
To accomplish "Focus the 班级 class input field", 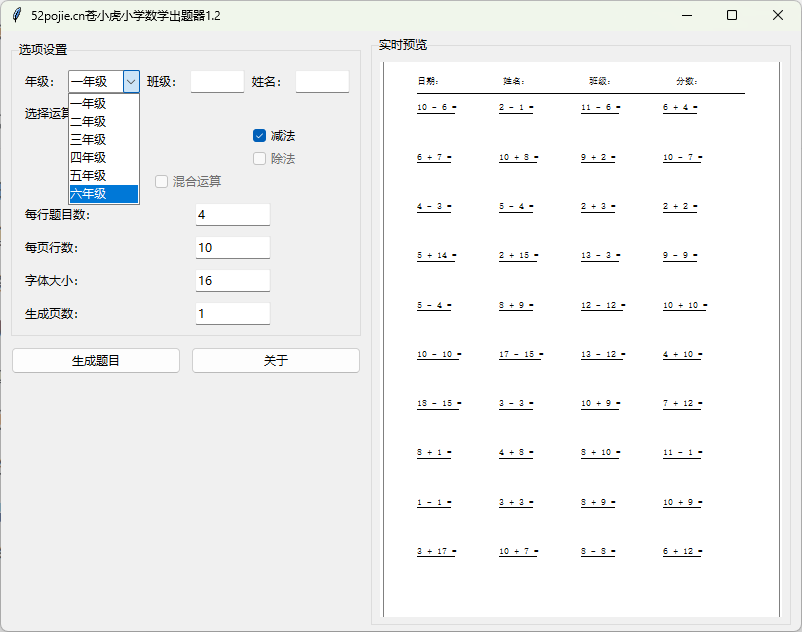I will 217,82.
